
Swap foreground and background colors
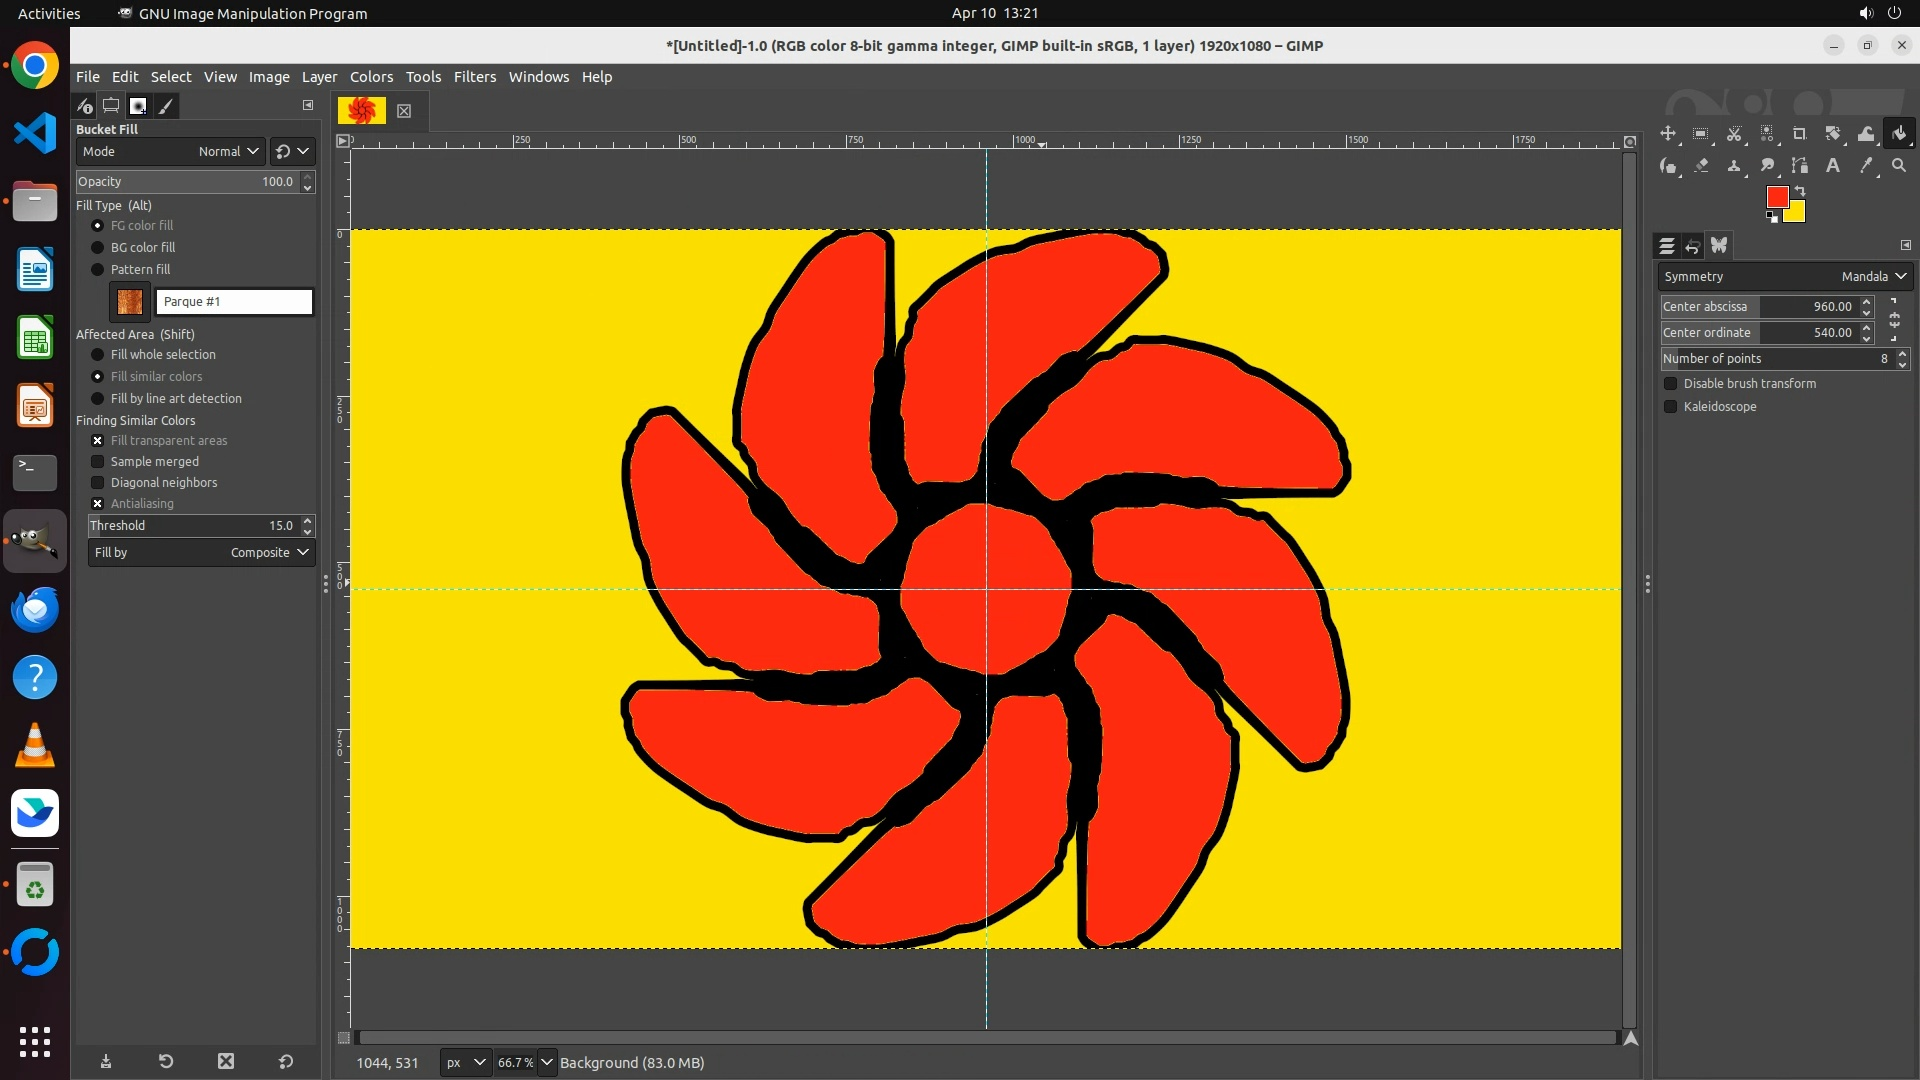[1800, 190]
